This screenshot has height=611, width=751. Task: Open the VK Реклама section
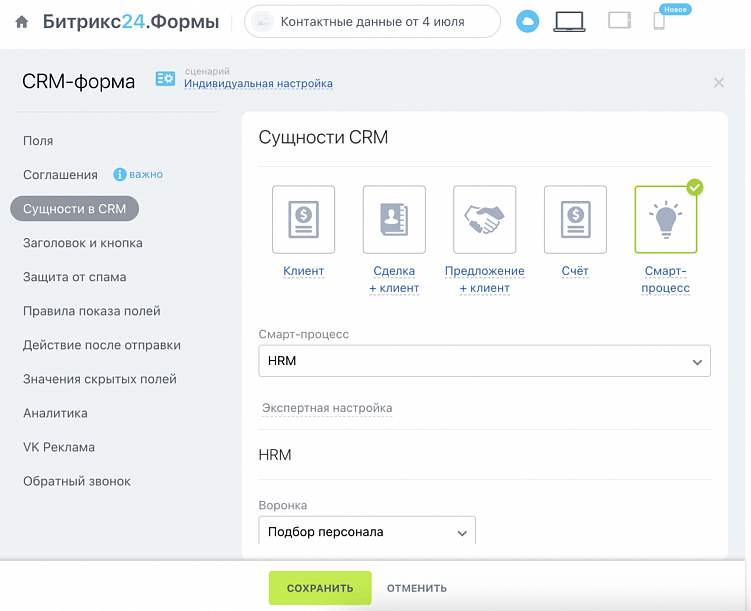click(x=59, y=447)
